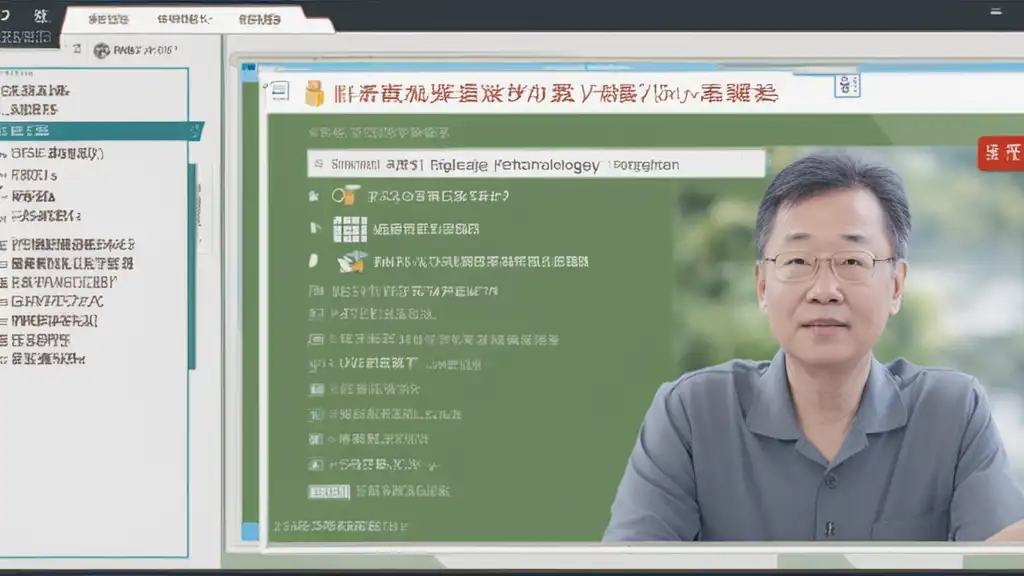Click the small boxed icon right of the red title

[847, 86]
